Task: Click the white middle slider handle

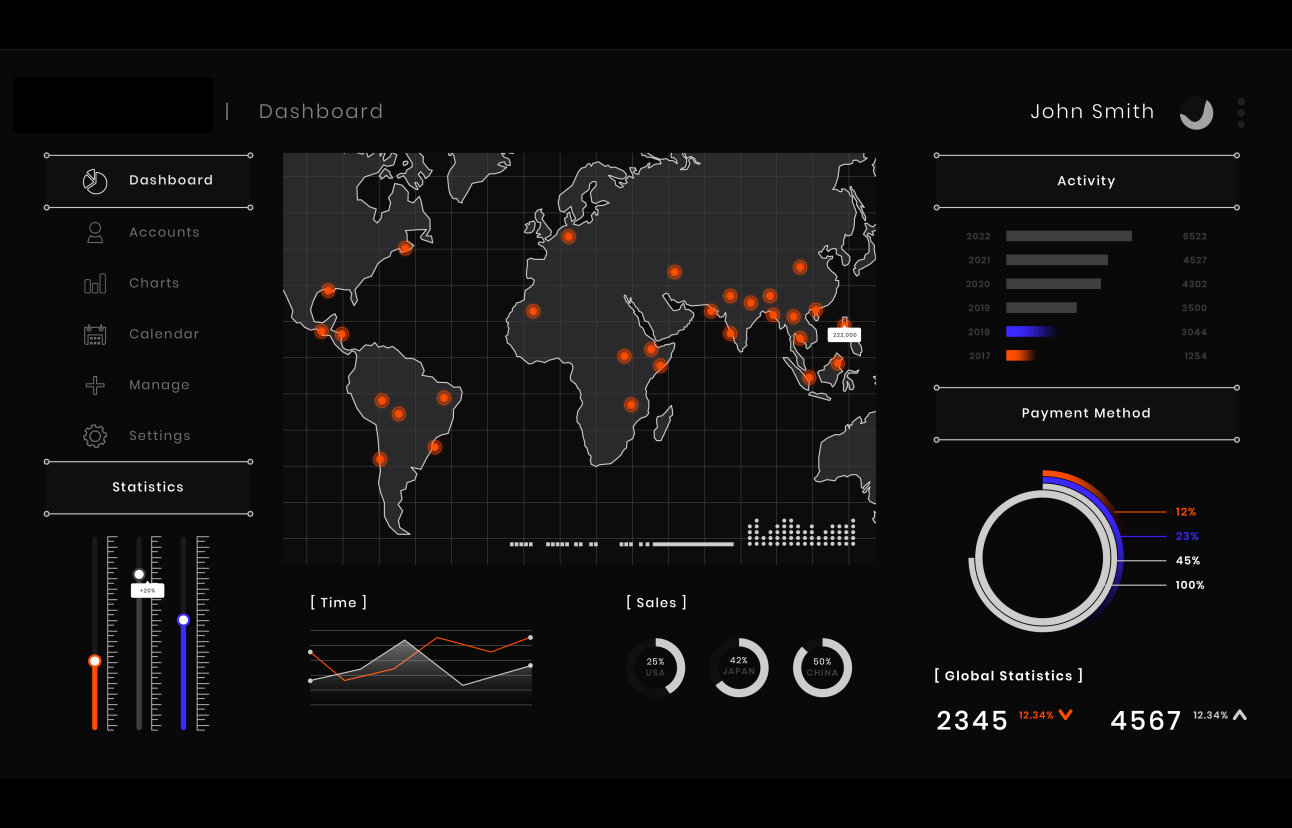Action: point(139,574)
